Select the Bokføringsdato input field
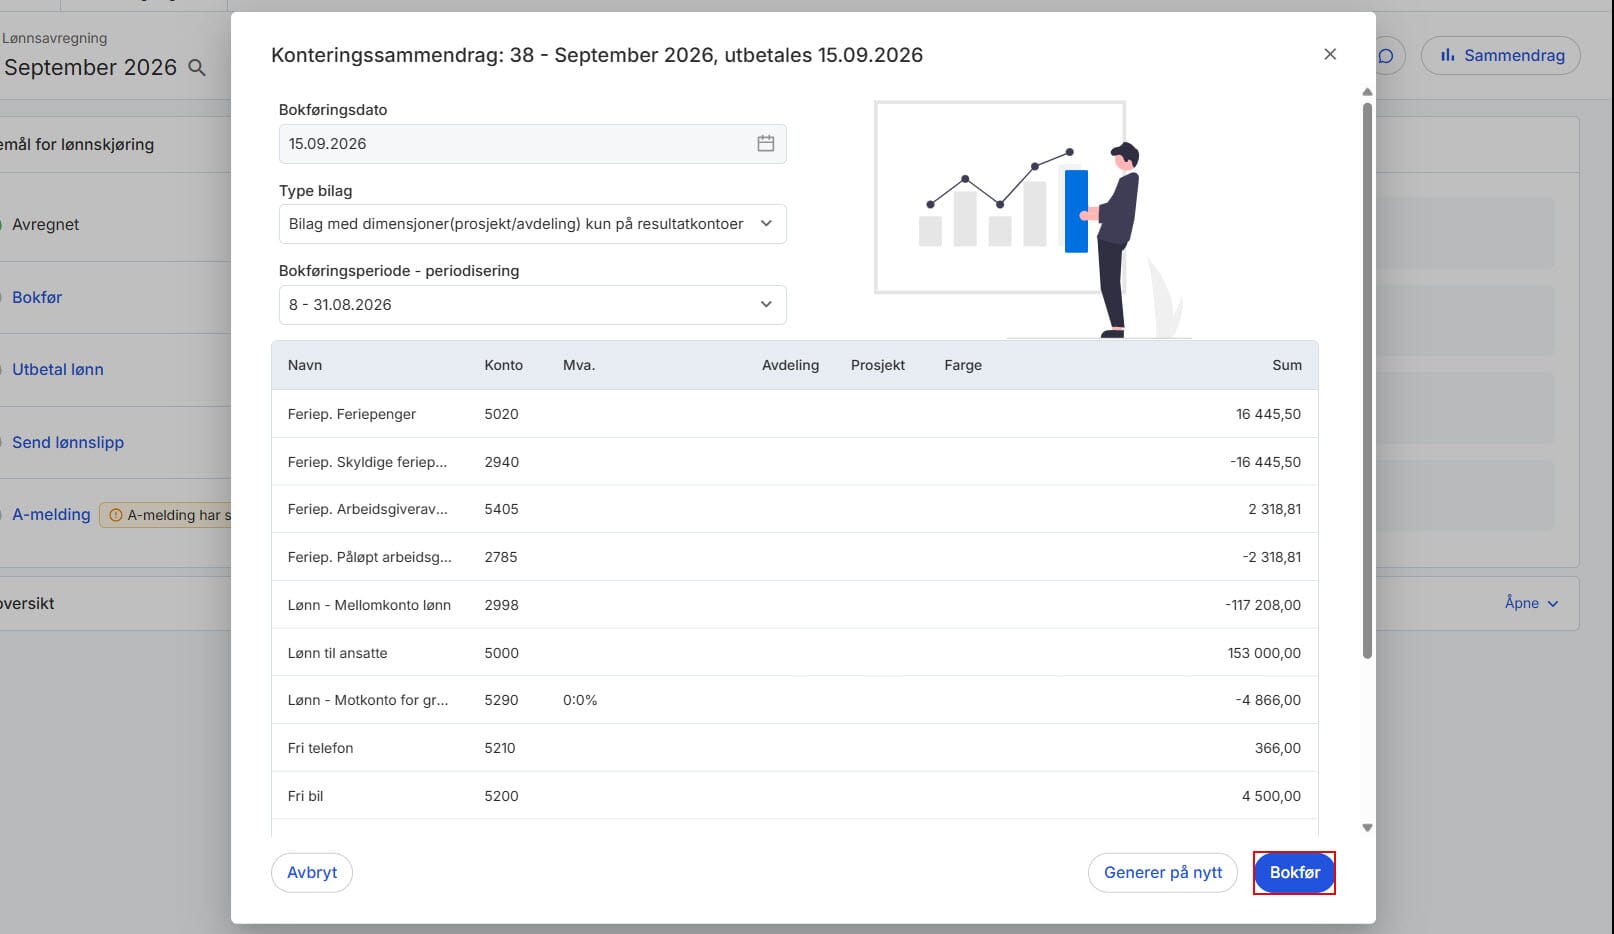This screenshot has height=934, width=1614. 532,144
